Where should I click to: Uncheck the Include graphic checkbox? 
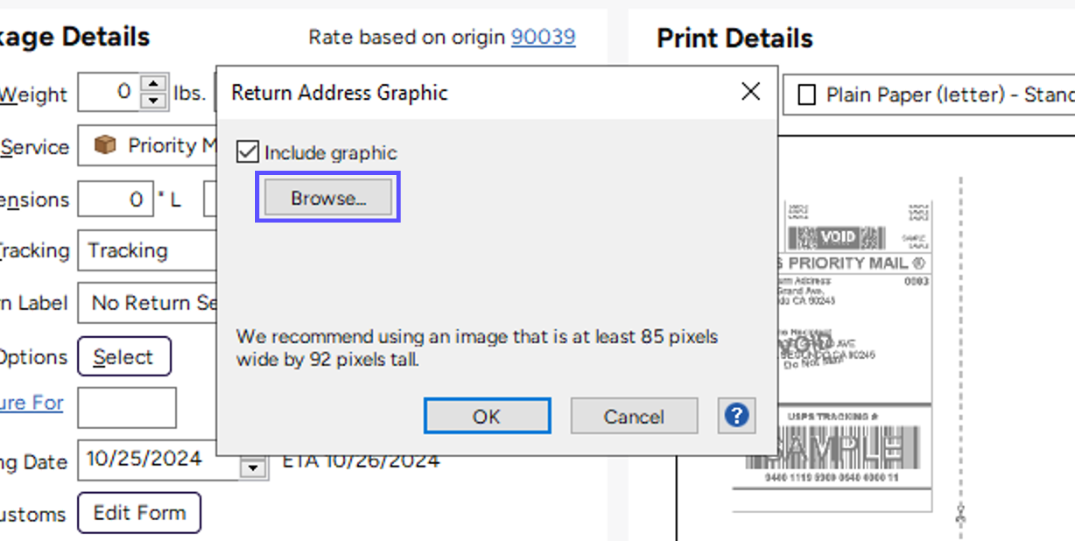tap(247, 152)
